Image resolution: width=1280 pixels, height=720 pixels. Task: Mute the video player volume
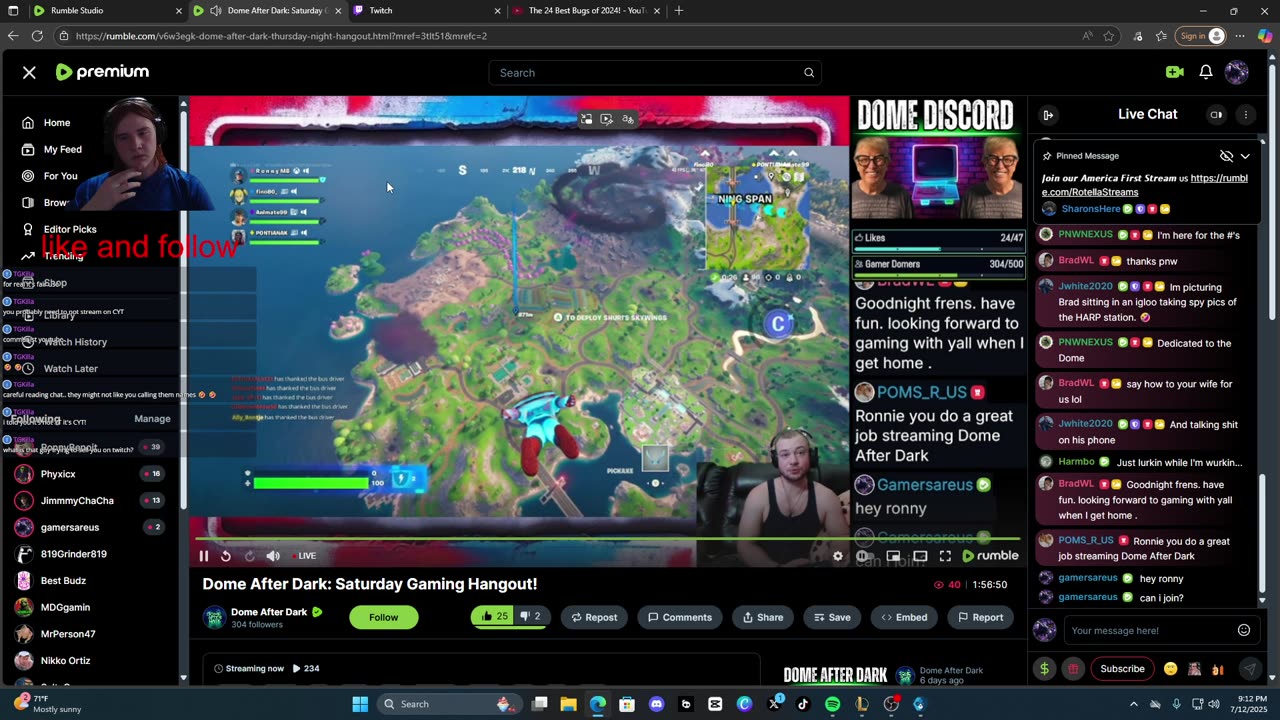click(x=273, y=556)
